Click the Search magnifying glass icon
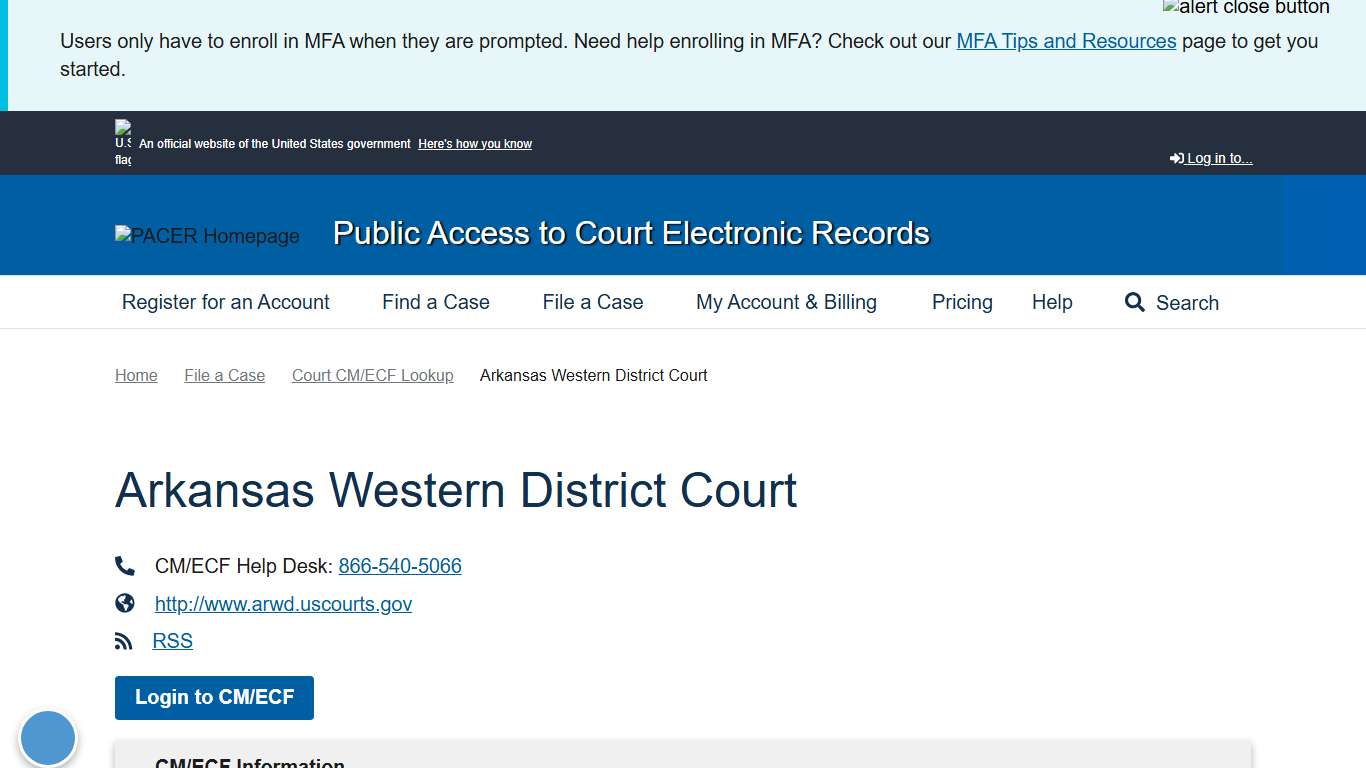 coord(1134,302)
